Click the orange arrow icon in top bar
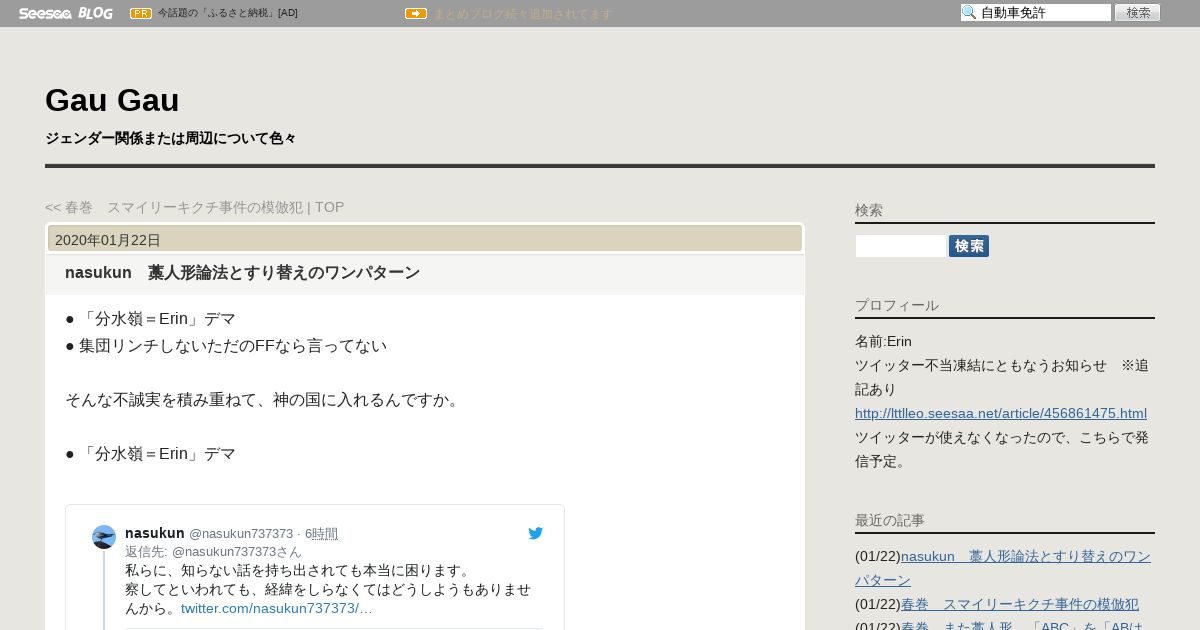The width and height of the screenshot is (1200, 630). [416, 13]
